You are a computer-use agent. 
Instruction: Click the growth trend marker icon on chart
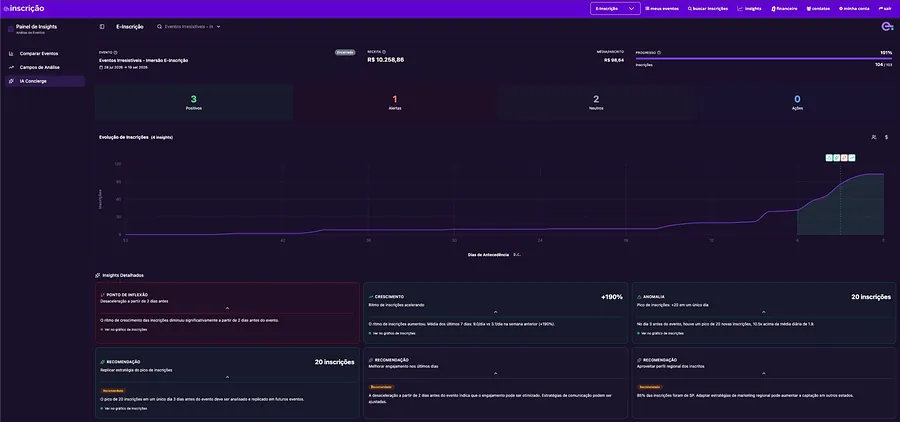(x=852, y=157)
